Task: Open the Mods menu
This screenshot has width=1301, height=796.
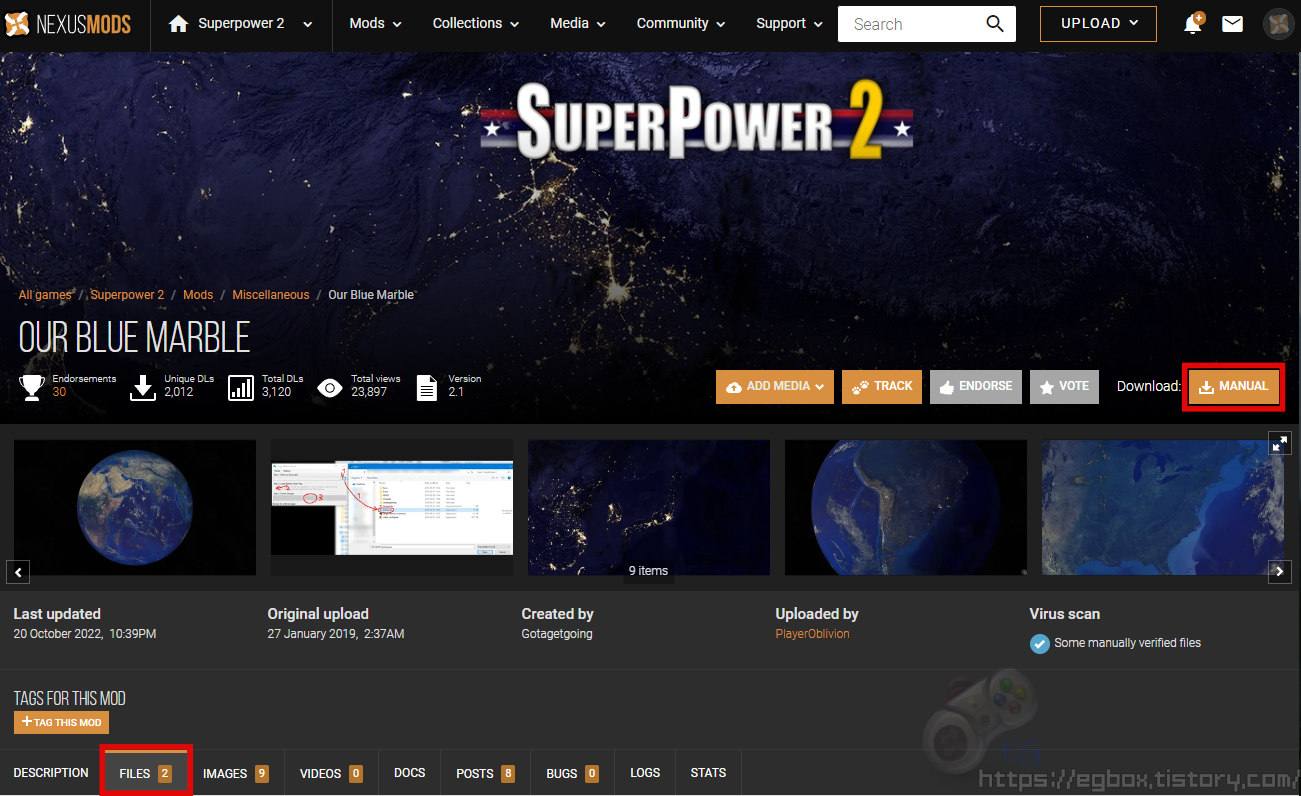Action: click(375, 23)
